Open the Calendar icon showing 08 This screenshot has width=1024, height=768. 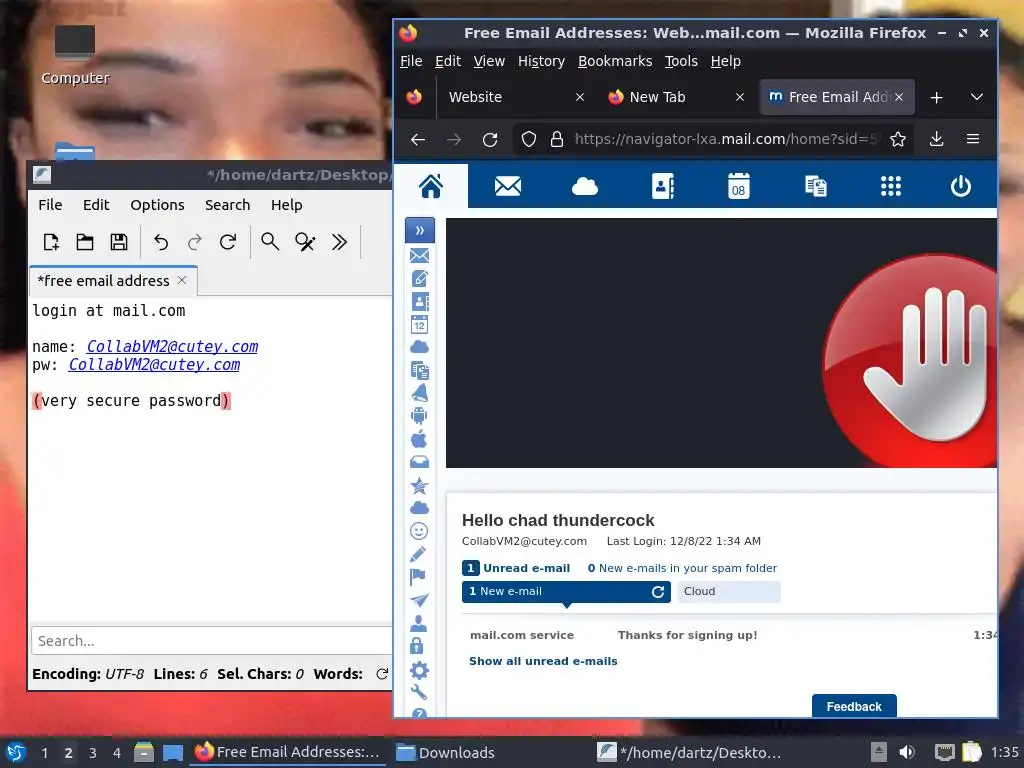(739, 186)
